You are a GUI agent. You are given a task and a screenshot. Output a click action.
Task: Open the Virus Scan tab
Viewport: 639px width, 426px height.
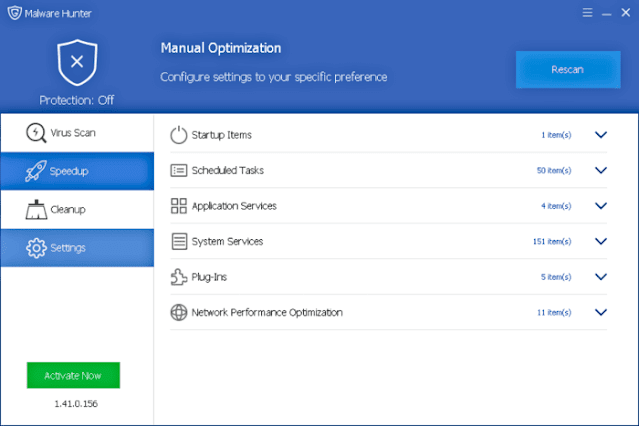tap(77, 133)
